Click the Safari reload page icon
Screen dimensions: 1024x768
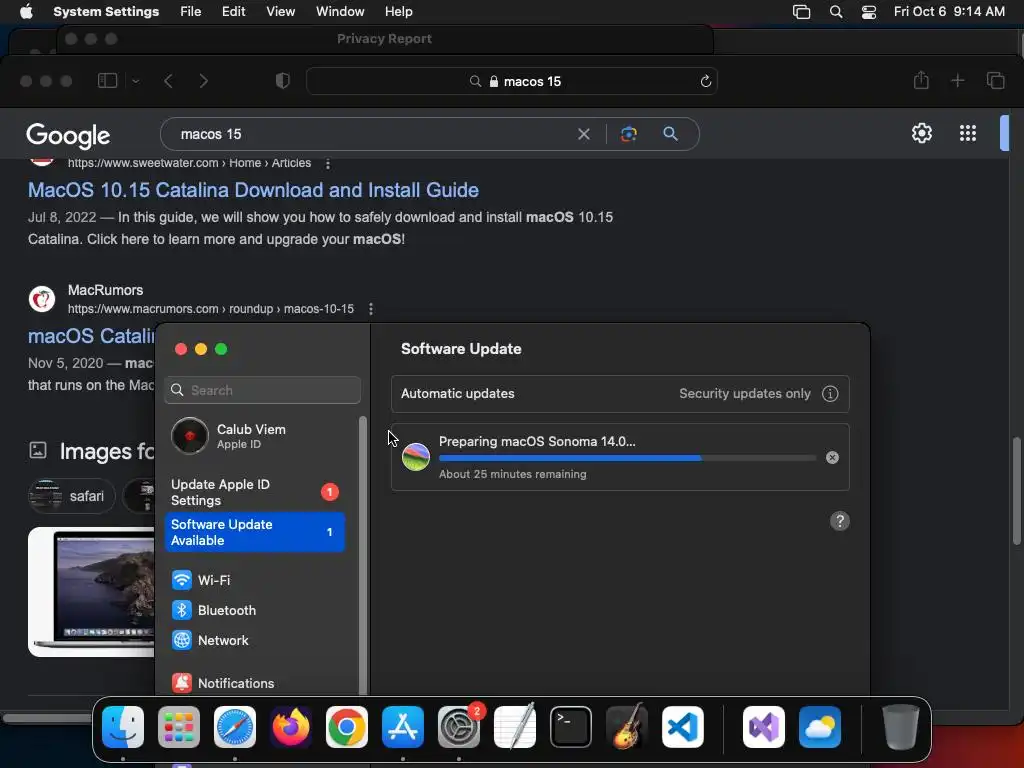[x=705, y=82]
